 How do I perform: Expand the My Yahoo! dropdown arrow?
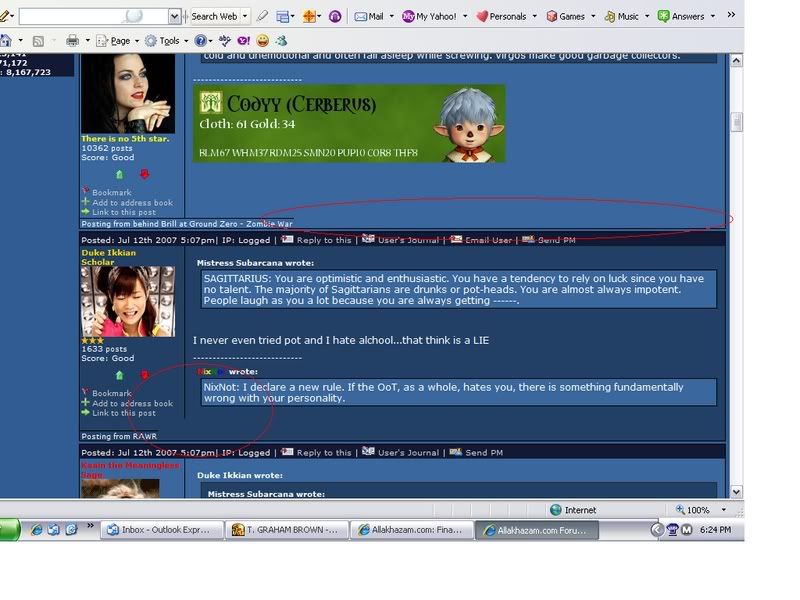[465, 16]
